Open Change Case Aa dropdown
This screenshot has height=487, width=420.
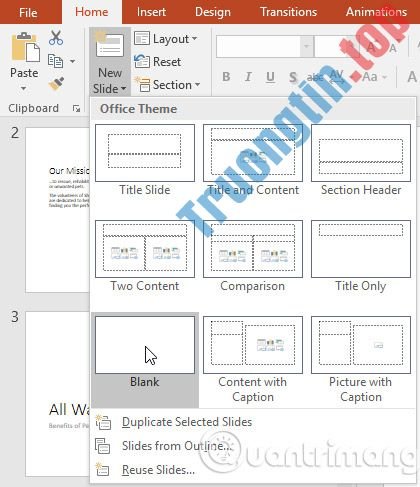click(374, 77)
